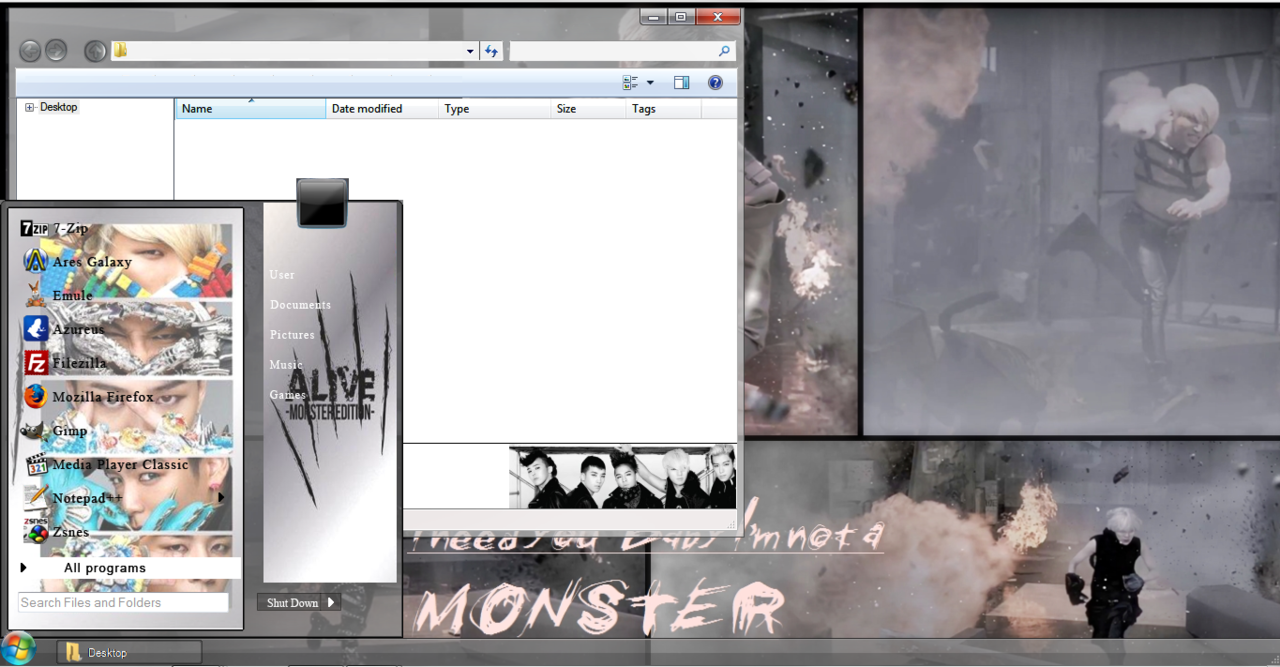
Task: Sort by Name column header
Action: point(251,109)
